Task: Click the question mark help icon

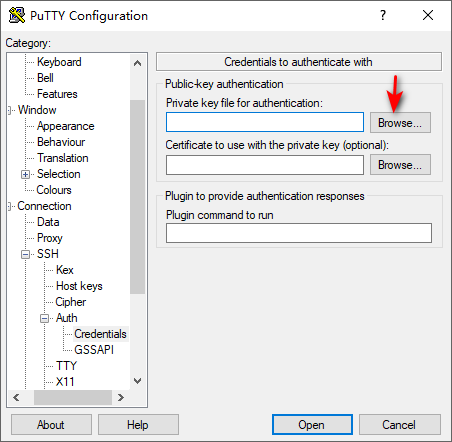Action: (383, 15)
